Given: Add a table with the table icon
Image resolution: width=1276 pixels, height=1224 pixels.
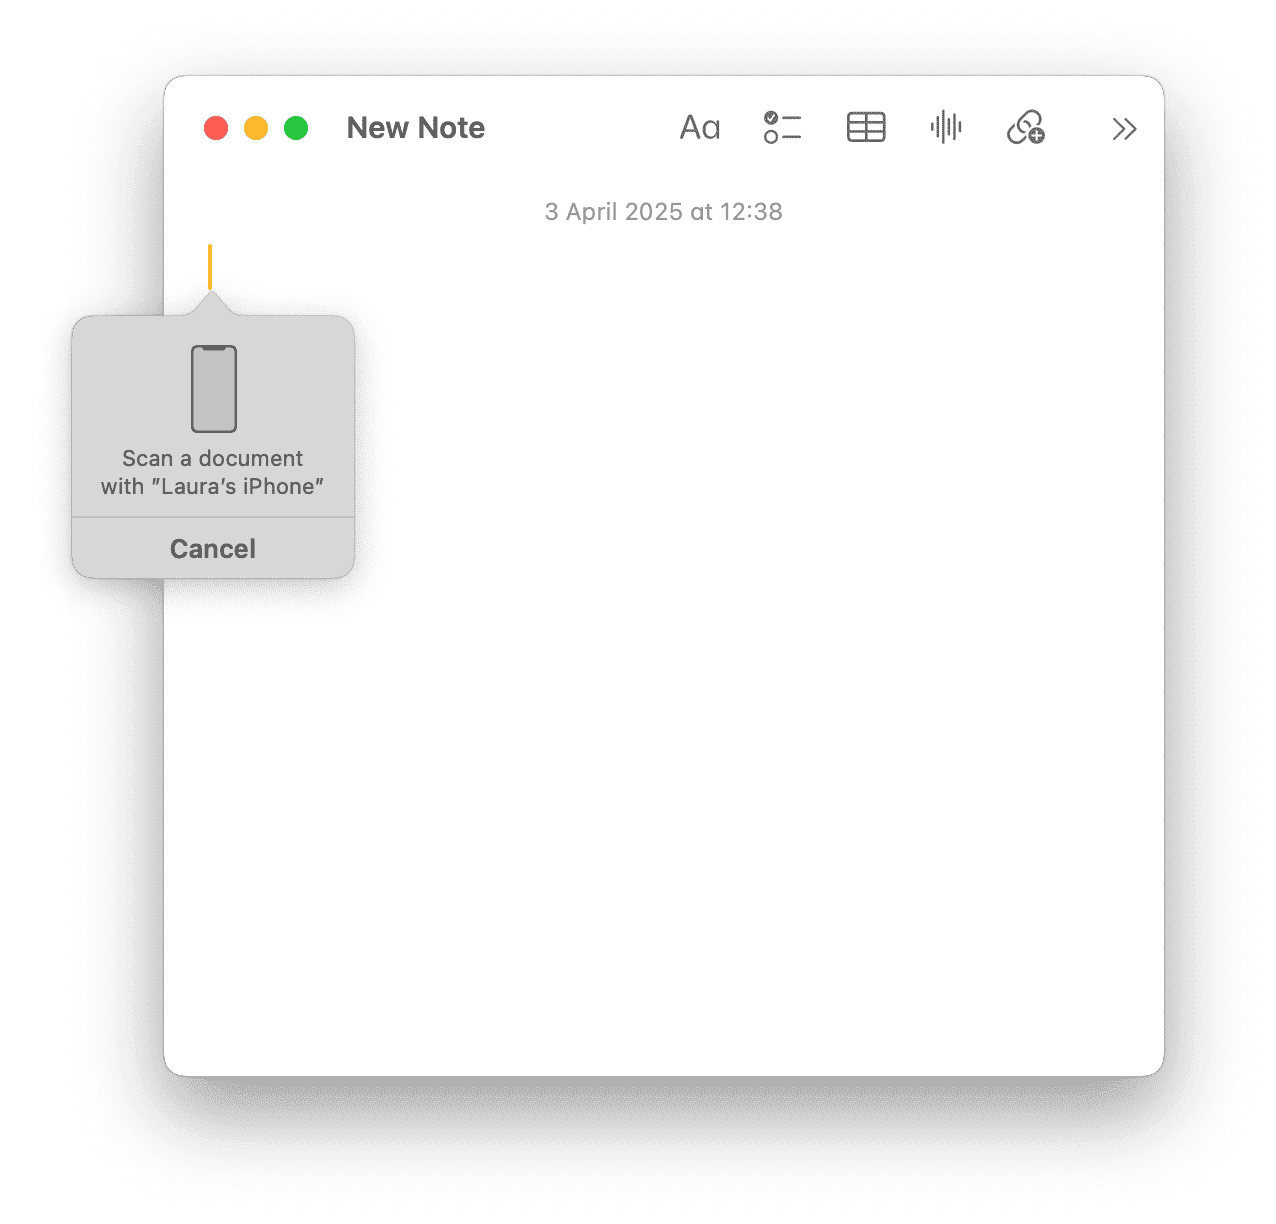Looking at the screenshot, I should [x=865, y=128].
